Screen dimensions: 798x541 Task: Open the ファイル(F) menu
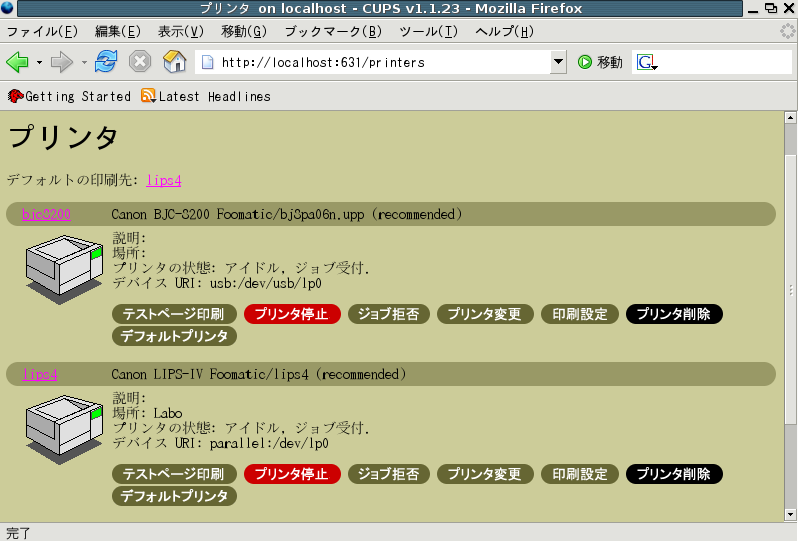42,32
